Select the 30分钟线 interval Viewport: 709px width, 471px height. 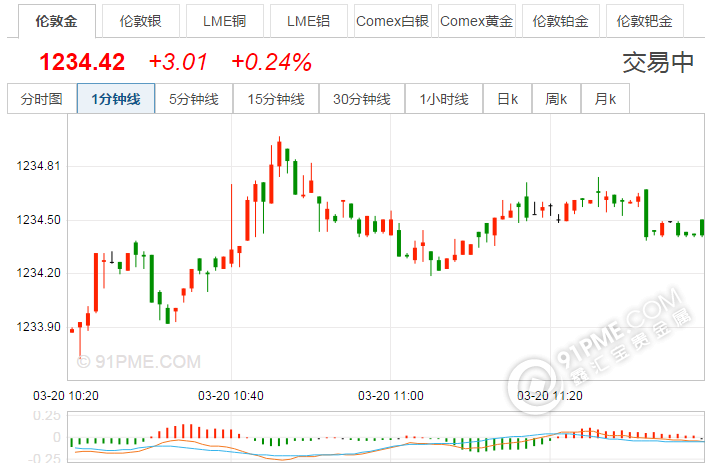362,99
